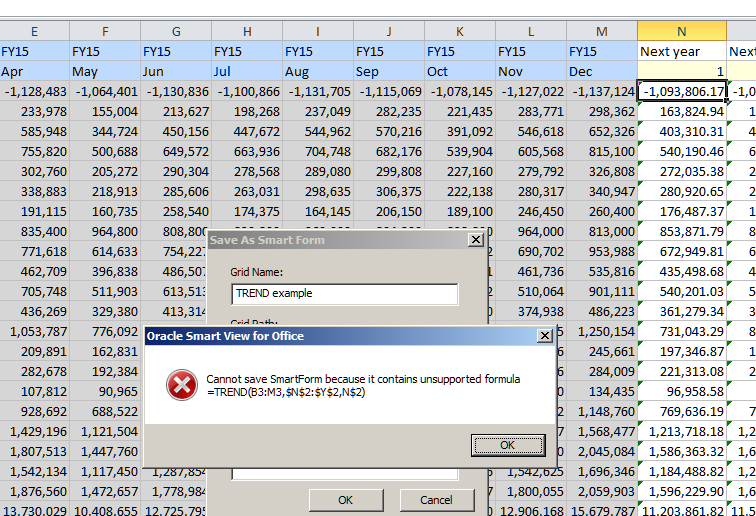Select cell with value 233,978
Screen dimensions: 756x516
35,111
